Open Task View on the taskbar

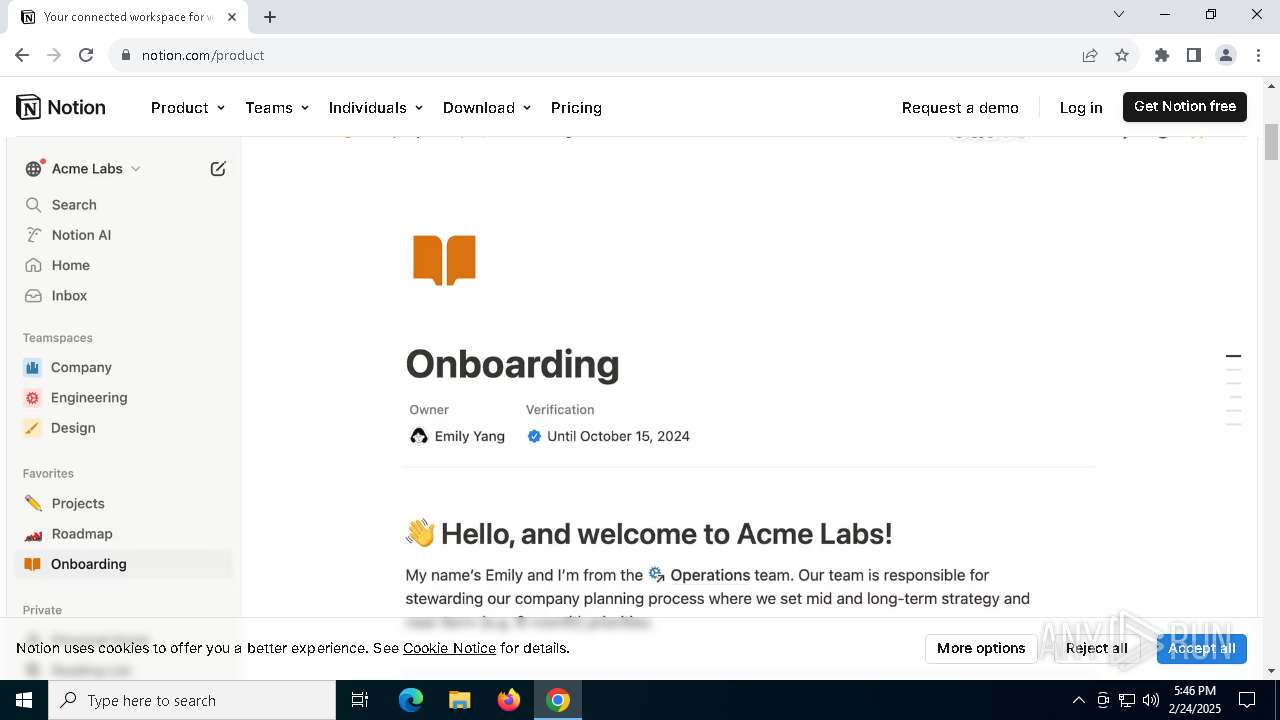360,700
